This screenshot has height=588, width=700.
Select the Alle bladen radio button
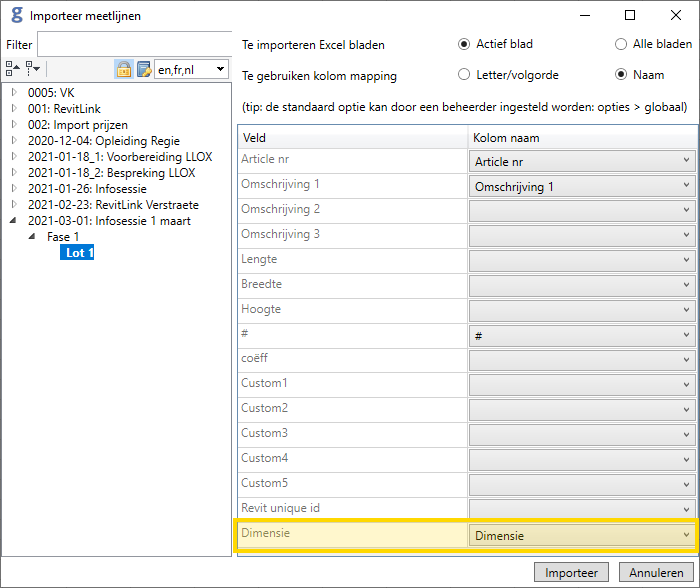tap(621, 44)
